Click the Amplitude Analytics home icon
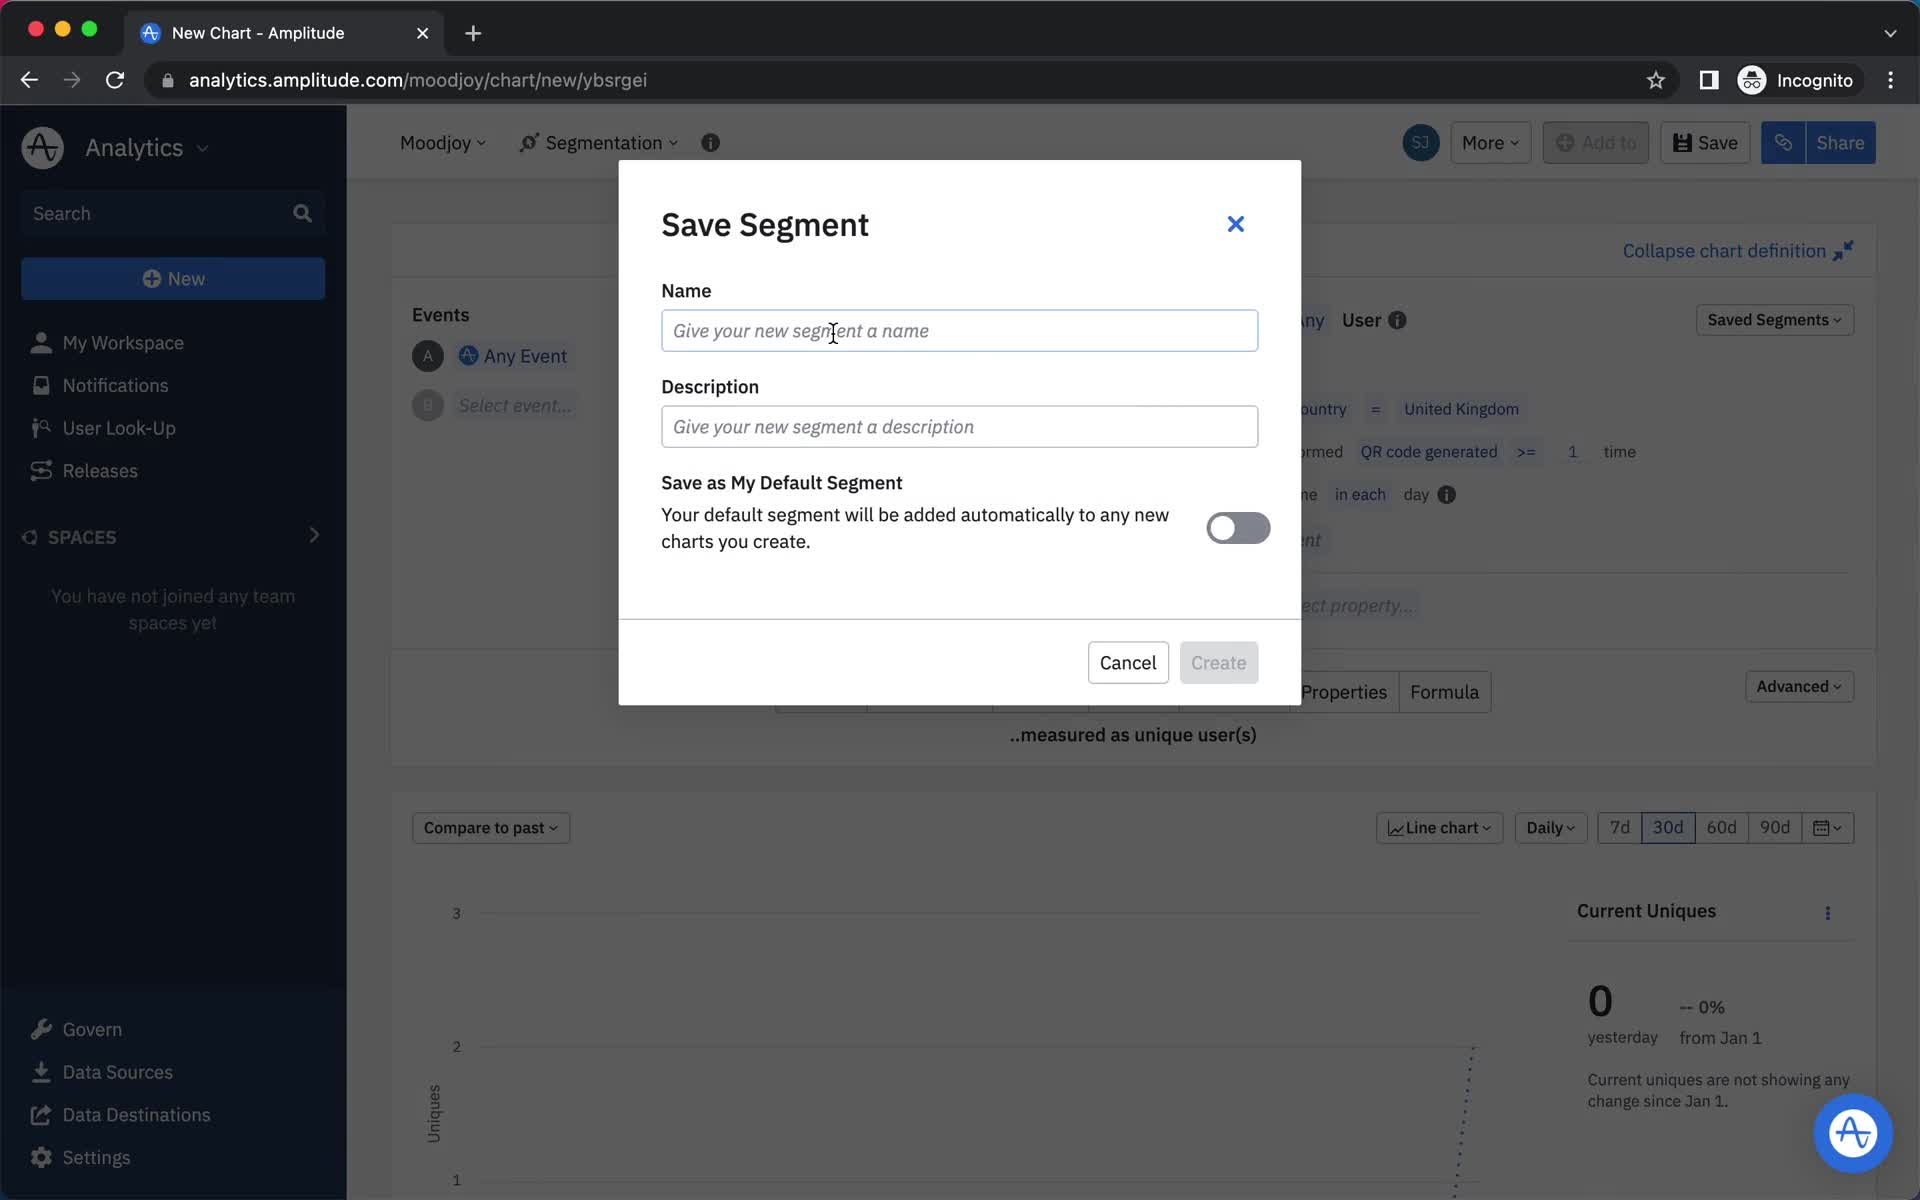Image resolution: width=1920 pixels, height=1200 pixels. [41, 148]
